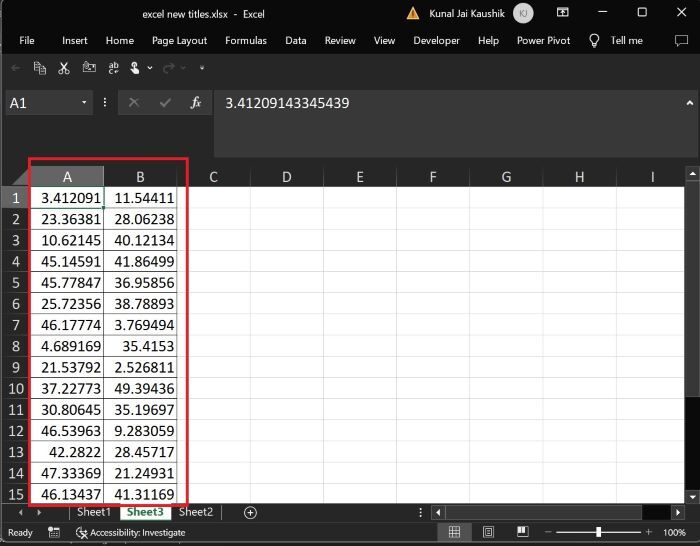Viewport: 700px width, 546px height.
Task: Click the next sheet navigation arrow
Action: point(39,513)
